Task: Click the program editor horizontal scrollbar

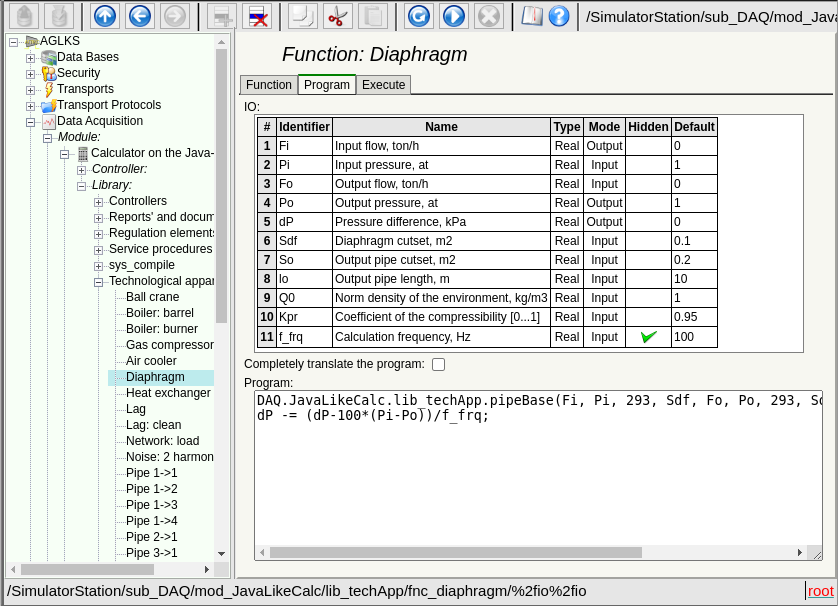Action: tap(455, 552)
